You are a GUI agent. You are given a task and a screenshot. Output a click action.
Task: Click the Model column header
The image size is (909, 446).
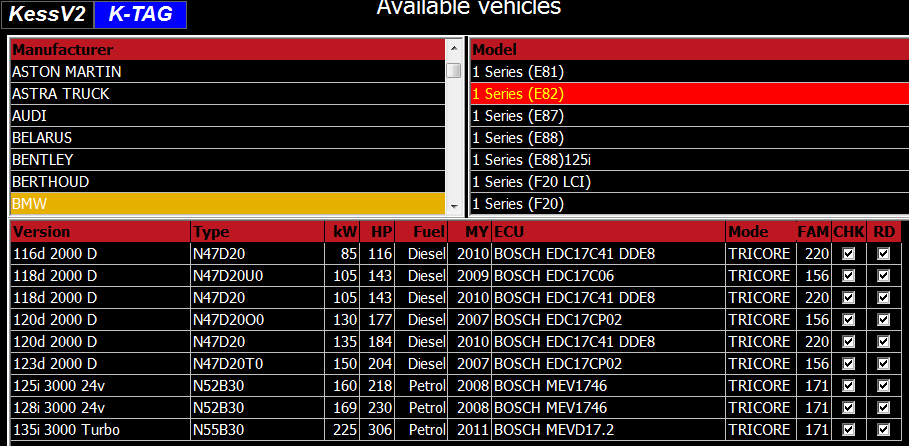[690, 50]
